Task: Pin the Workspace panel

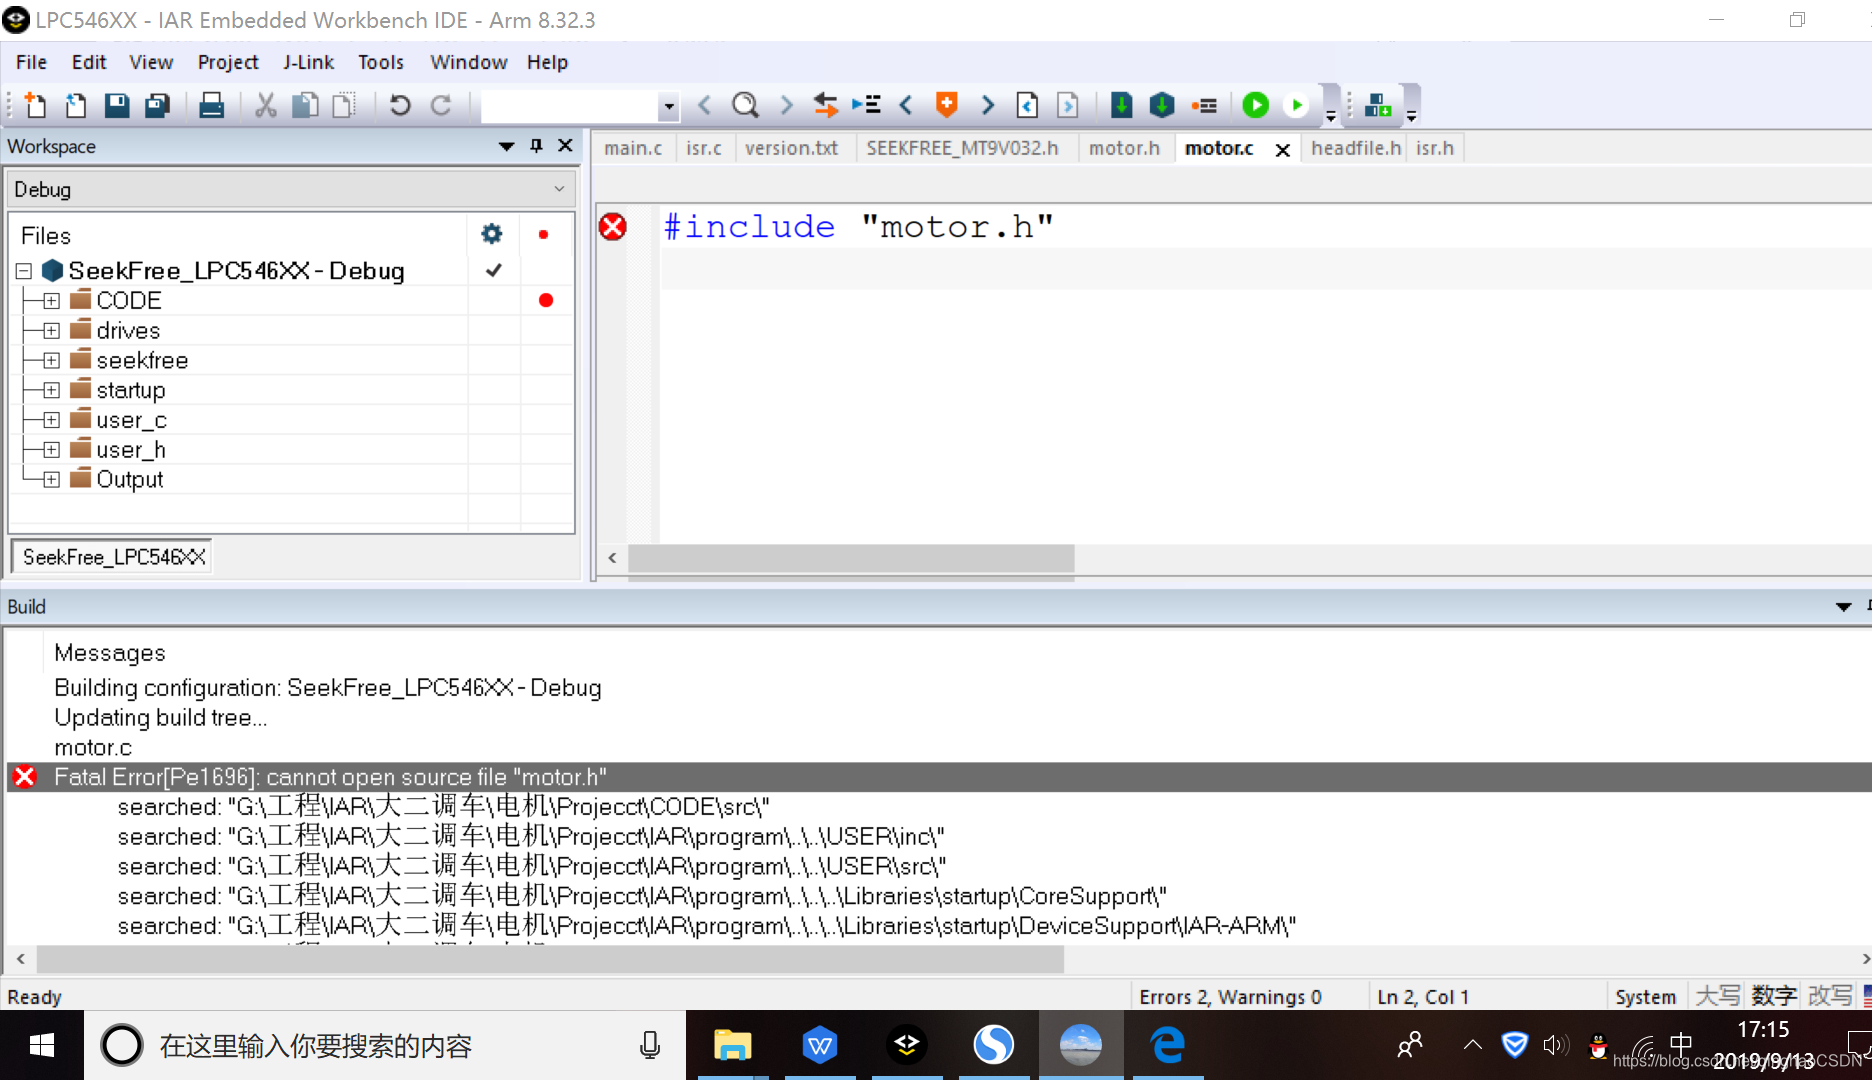Action: click(536, 146)
